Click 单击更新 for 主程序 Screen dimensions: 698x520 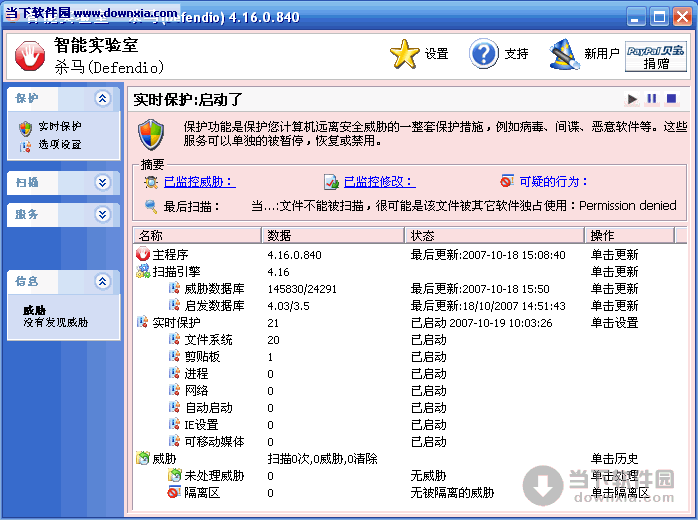(x=615, y=255)
